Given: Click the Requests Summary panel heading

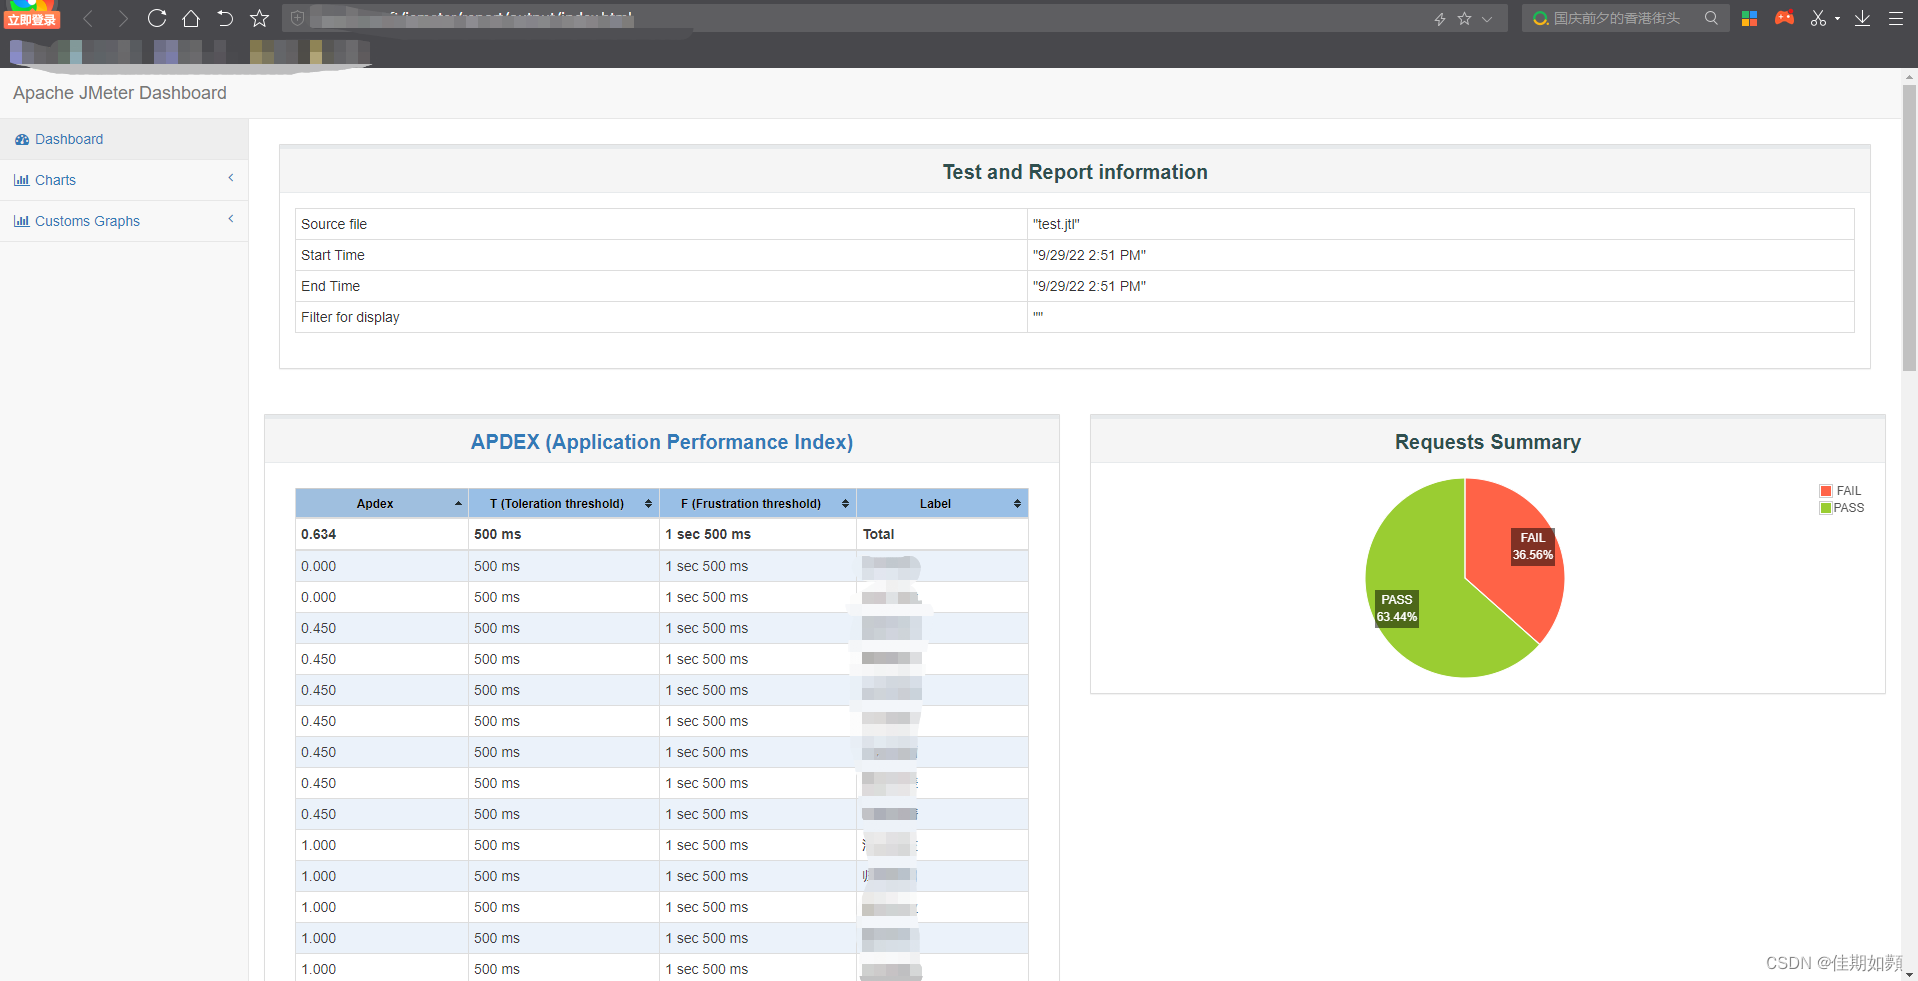Looking at the screenshot, I should 1487,442.
